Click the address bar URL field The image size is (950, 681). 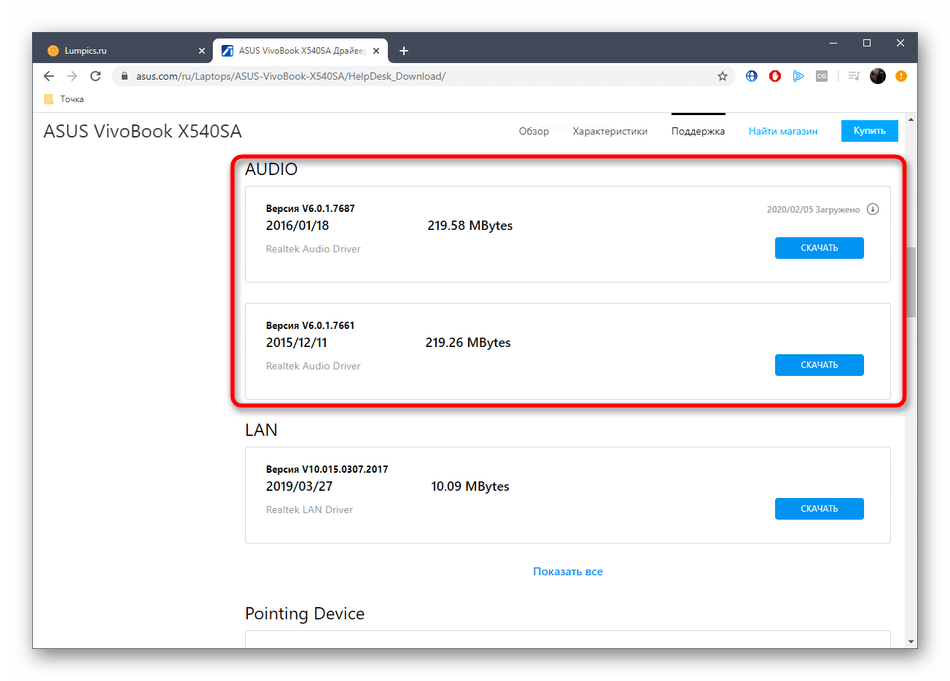(x=400, y=76)
